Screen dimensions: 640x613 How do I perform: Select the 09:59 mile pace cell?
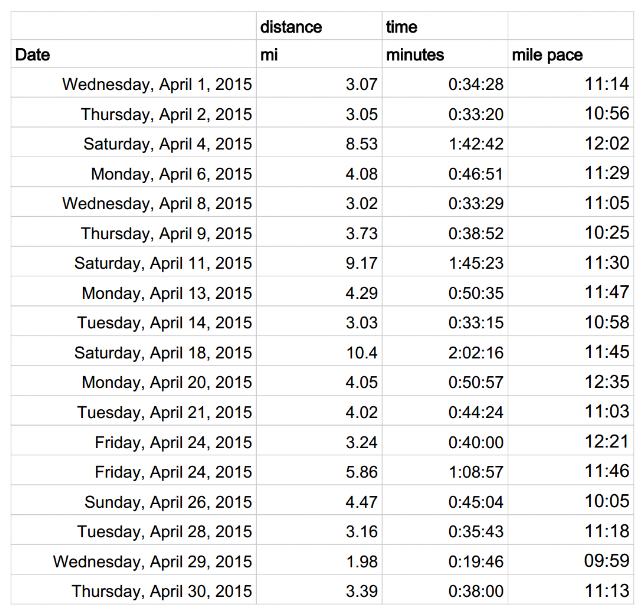570,560
